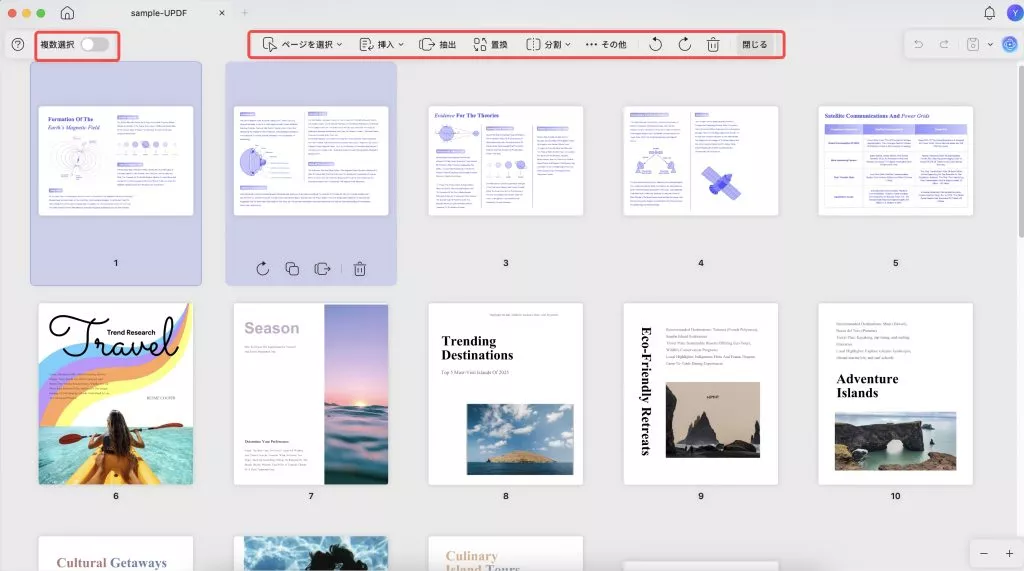Select the sample-UPDF tab
The image size is (1024, 571).
159,13
